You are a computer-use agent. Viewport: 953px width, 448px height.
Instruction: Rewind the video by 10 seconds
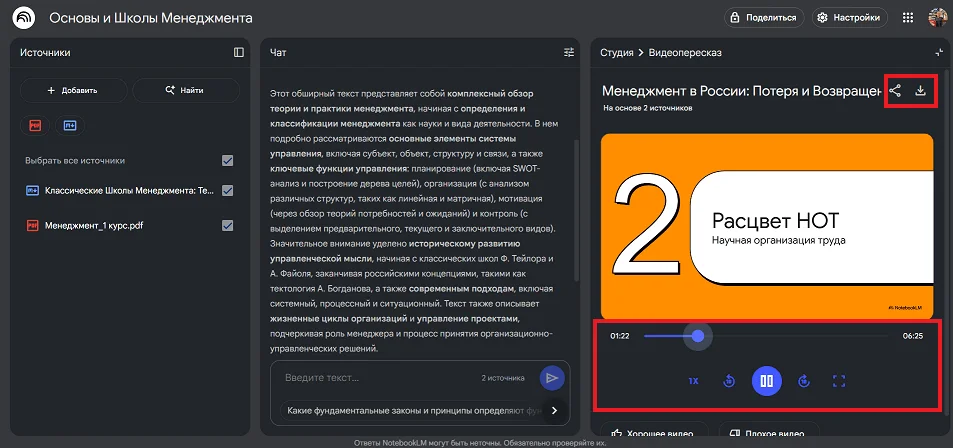[x=729, y=381]
